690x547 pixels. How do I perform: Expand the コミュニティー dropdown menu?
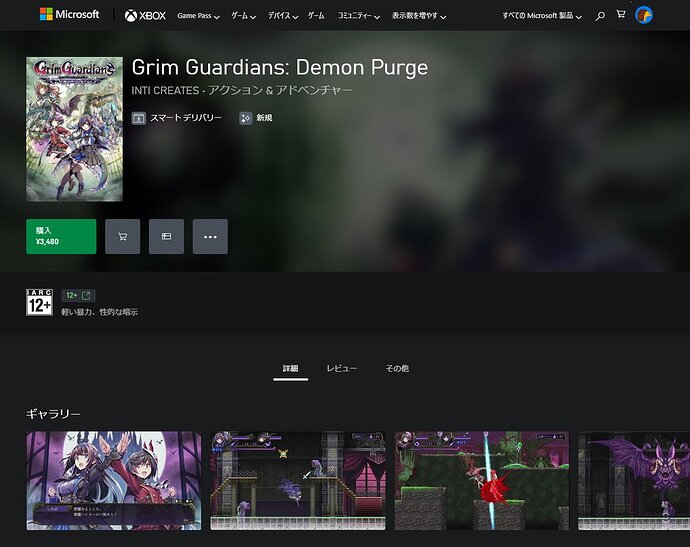pyautogui.click(x=359, y=16)
